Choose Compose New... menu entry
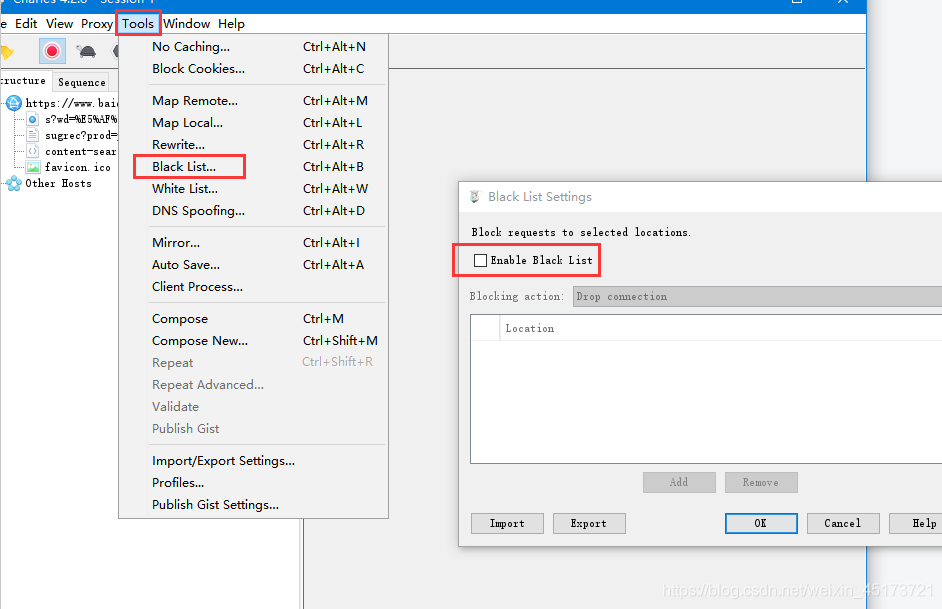The image size is (942, 609). (253, 341)
